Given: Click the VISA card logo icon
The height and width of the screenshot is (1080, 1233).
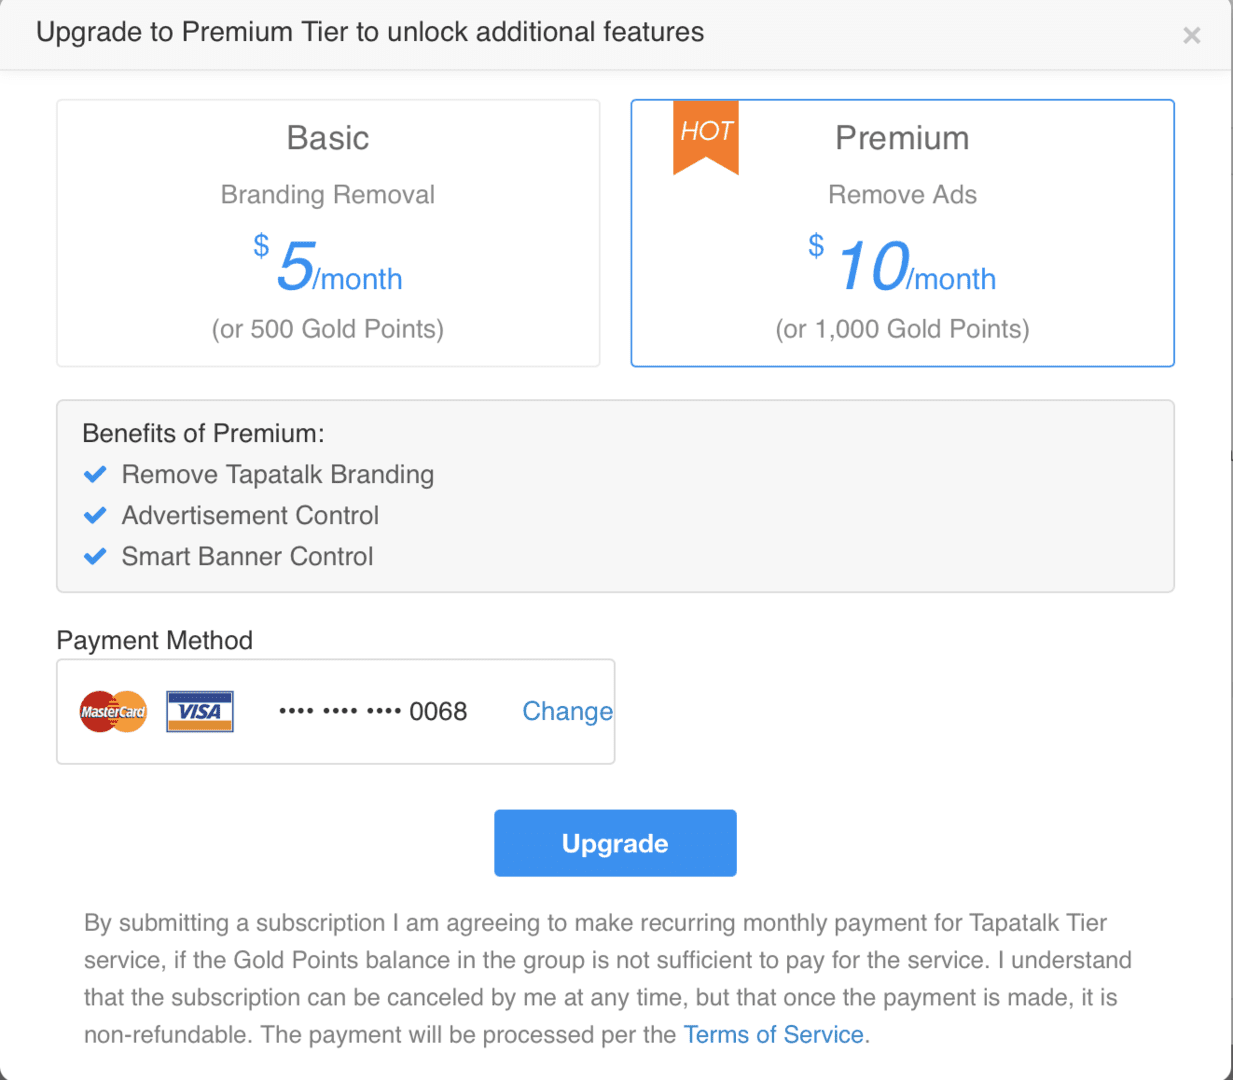Looking at the screenshot, I should click(200, 712).
